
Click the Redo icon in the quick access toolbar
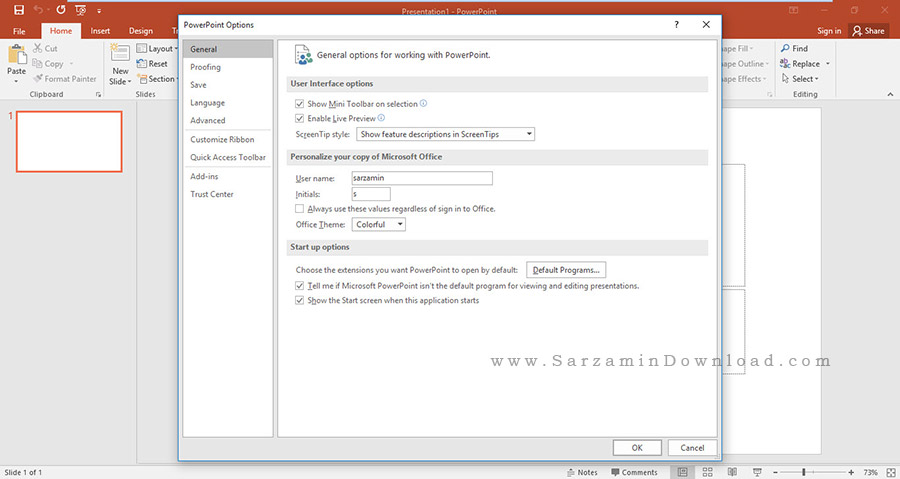click(x=61, y=10)
